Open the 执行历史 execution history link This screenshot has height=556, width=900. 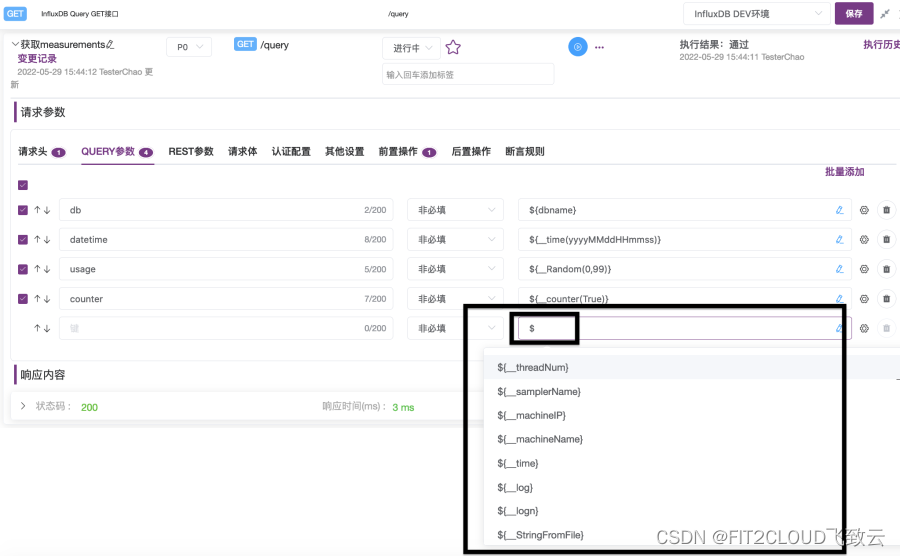click(x=881, y=44)
